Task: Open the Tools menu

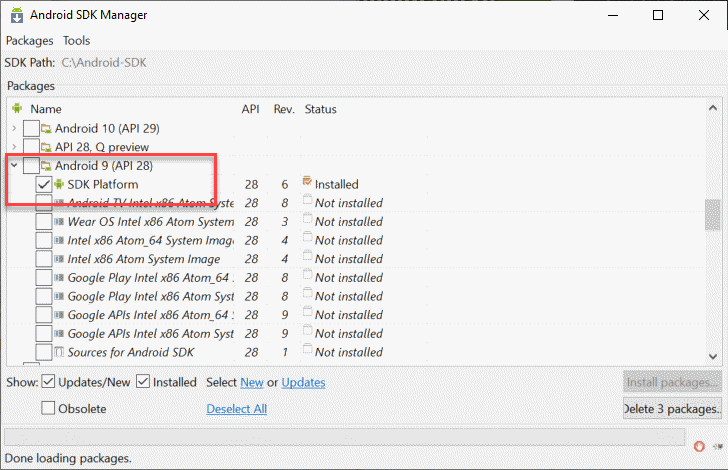Action: [76, 41]
